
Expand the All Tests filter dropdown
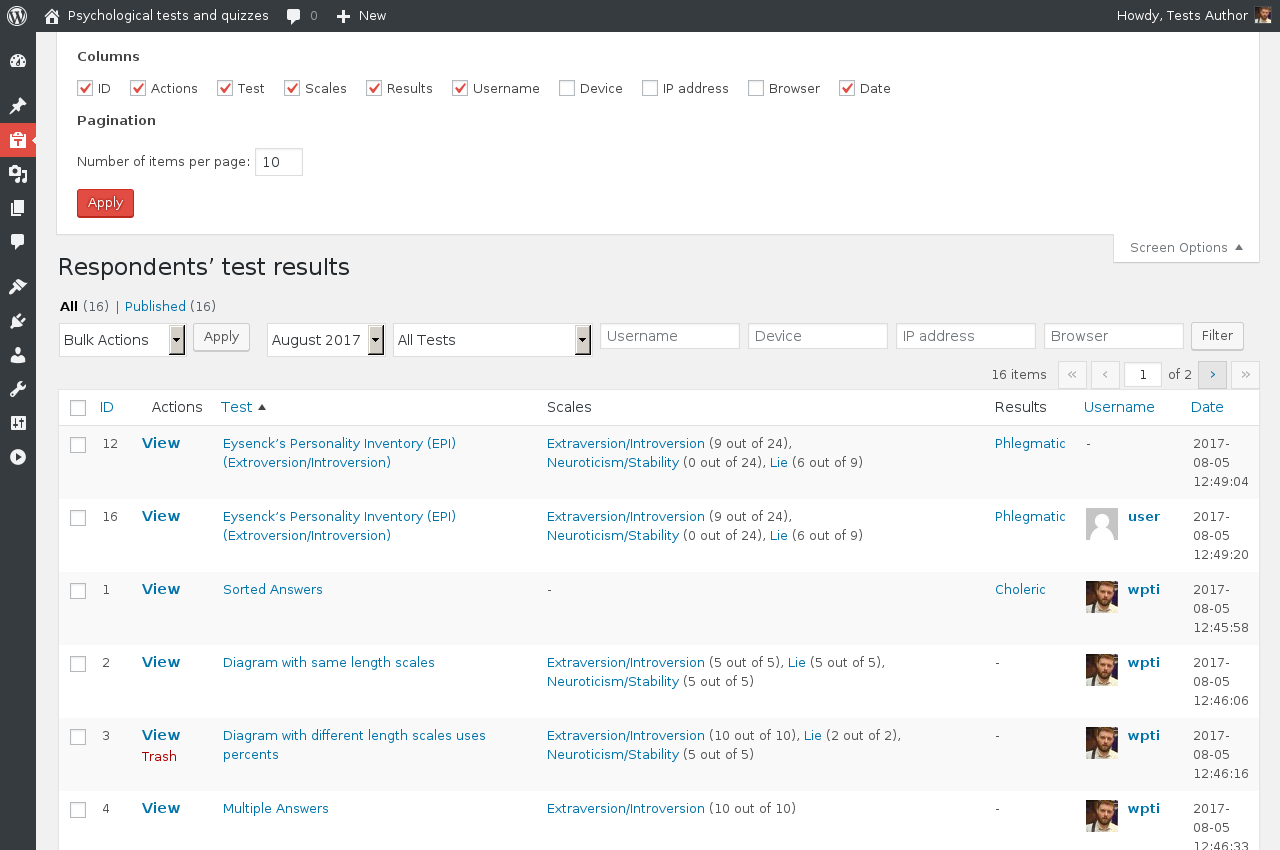[492, 340]
